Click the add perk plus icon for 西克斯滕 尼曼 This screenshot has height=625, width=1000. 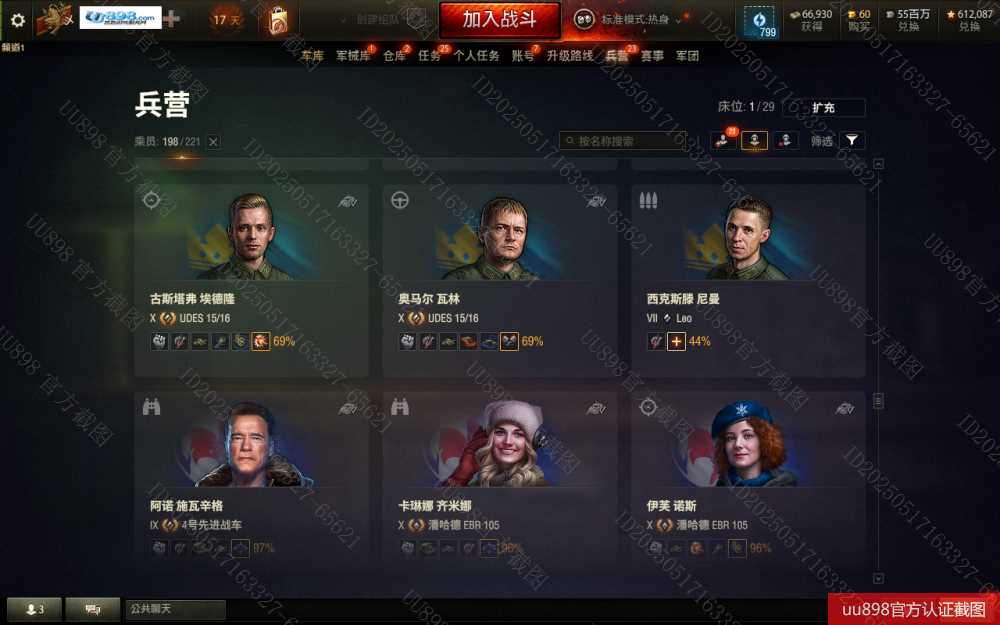[x=676, y=342]
